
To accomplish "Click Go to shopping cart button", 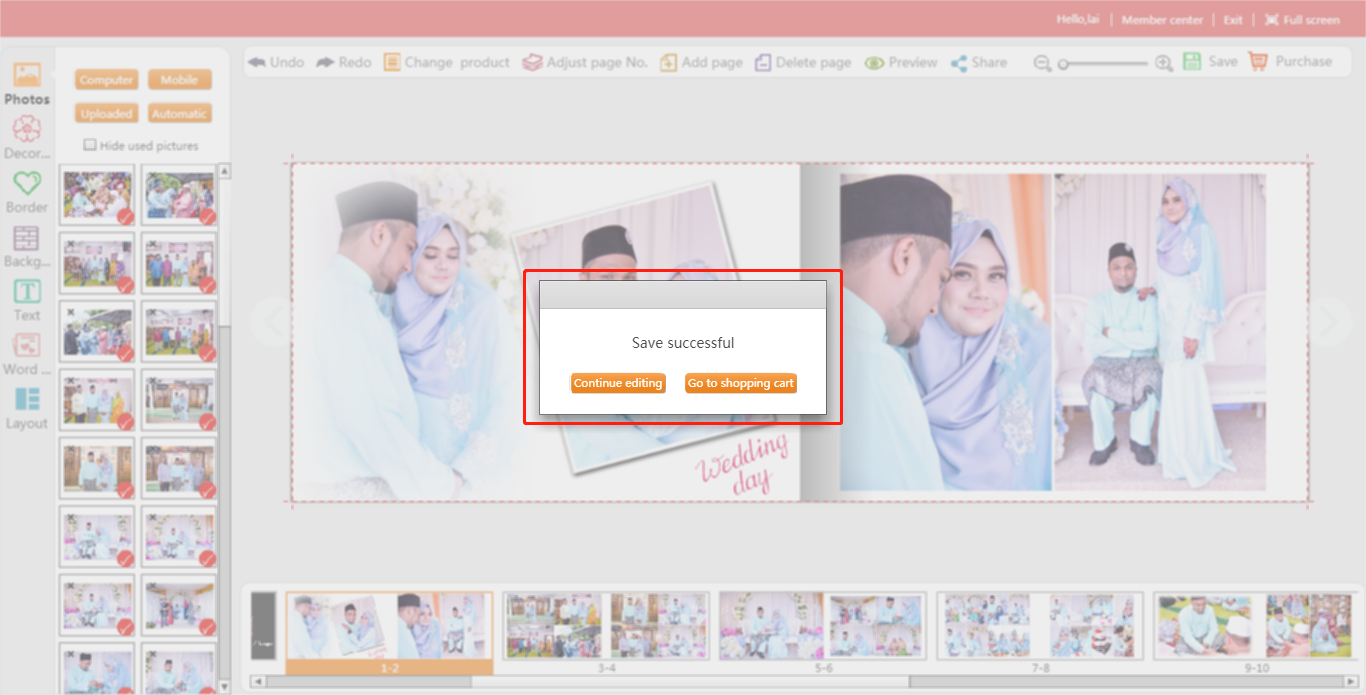I will [x=741, y=383].
